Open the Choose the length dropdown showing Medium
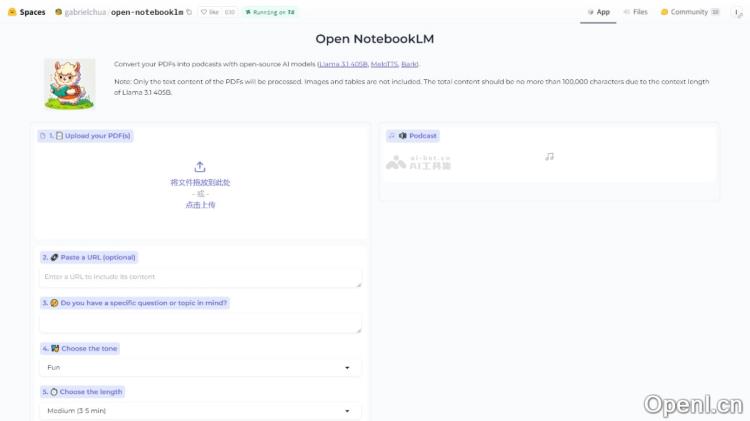Screen dimensions: 750x421 tap(200, 410)
